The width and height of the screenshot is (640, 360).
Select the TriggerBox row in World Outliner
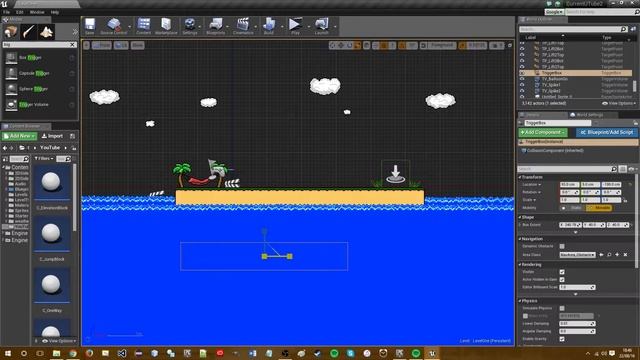coord(576,73)
